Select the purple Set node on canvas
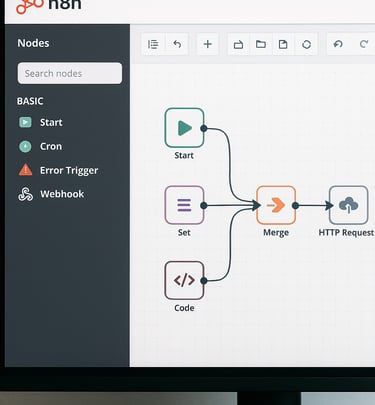The image size is (375, 405). 184,205
